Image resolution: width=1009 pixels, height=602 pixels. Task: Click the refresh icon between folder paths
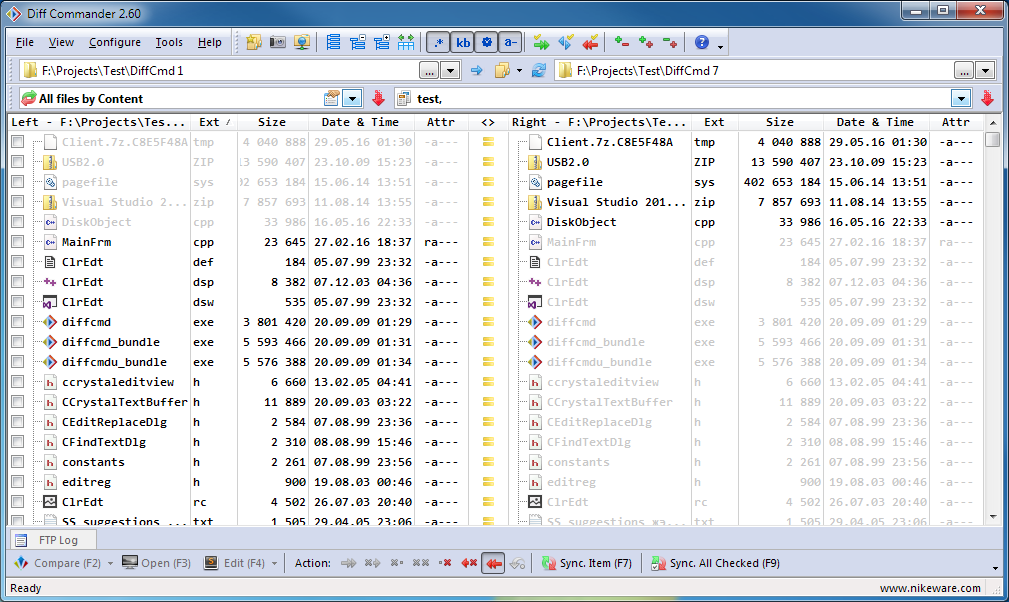[539, 71]
